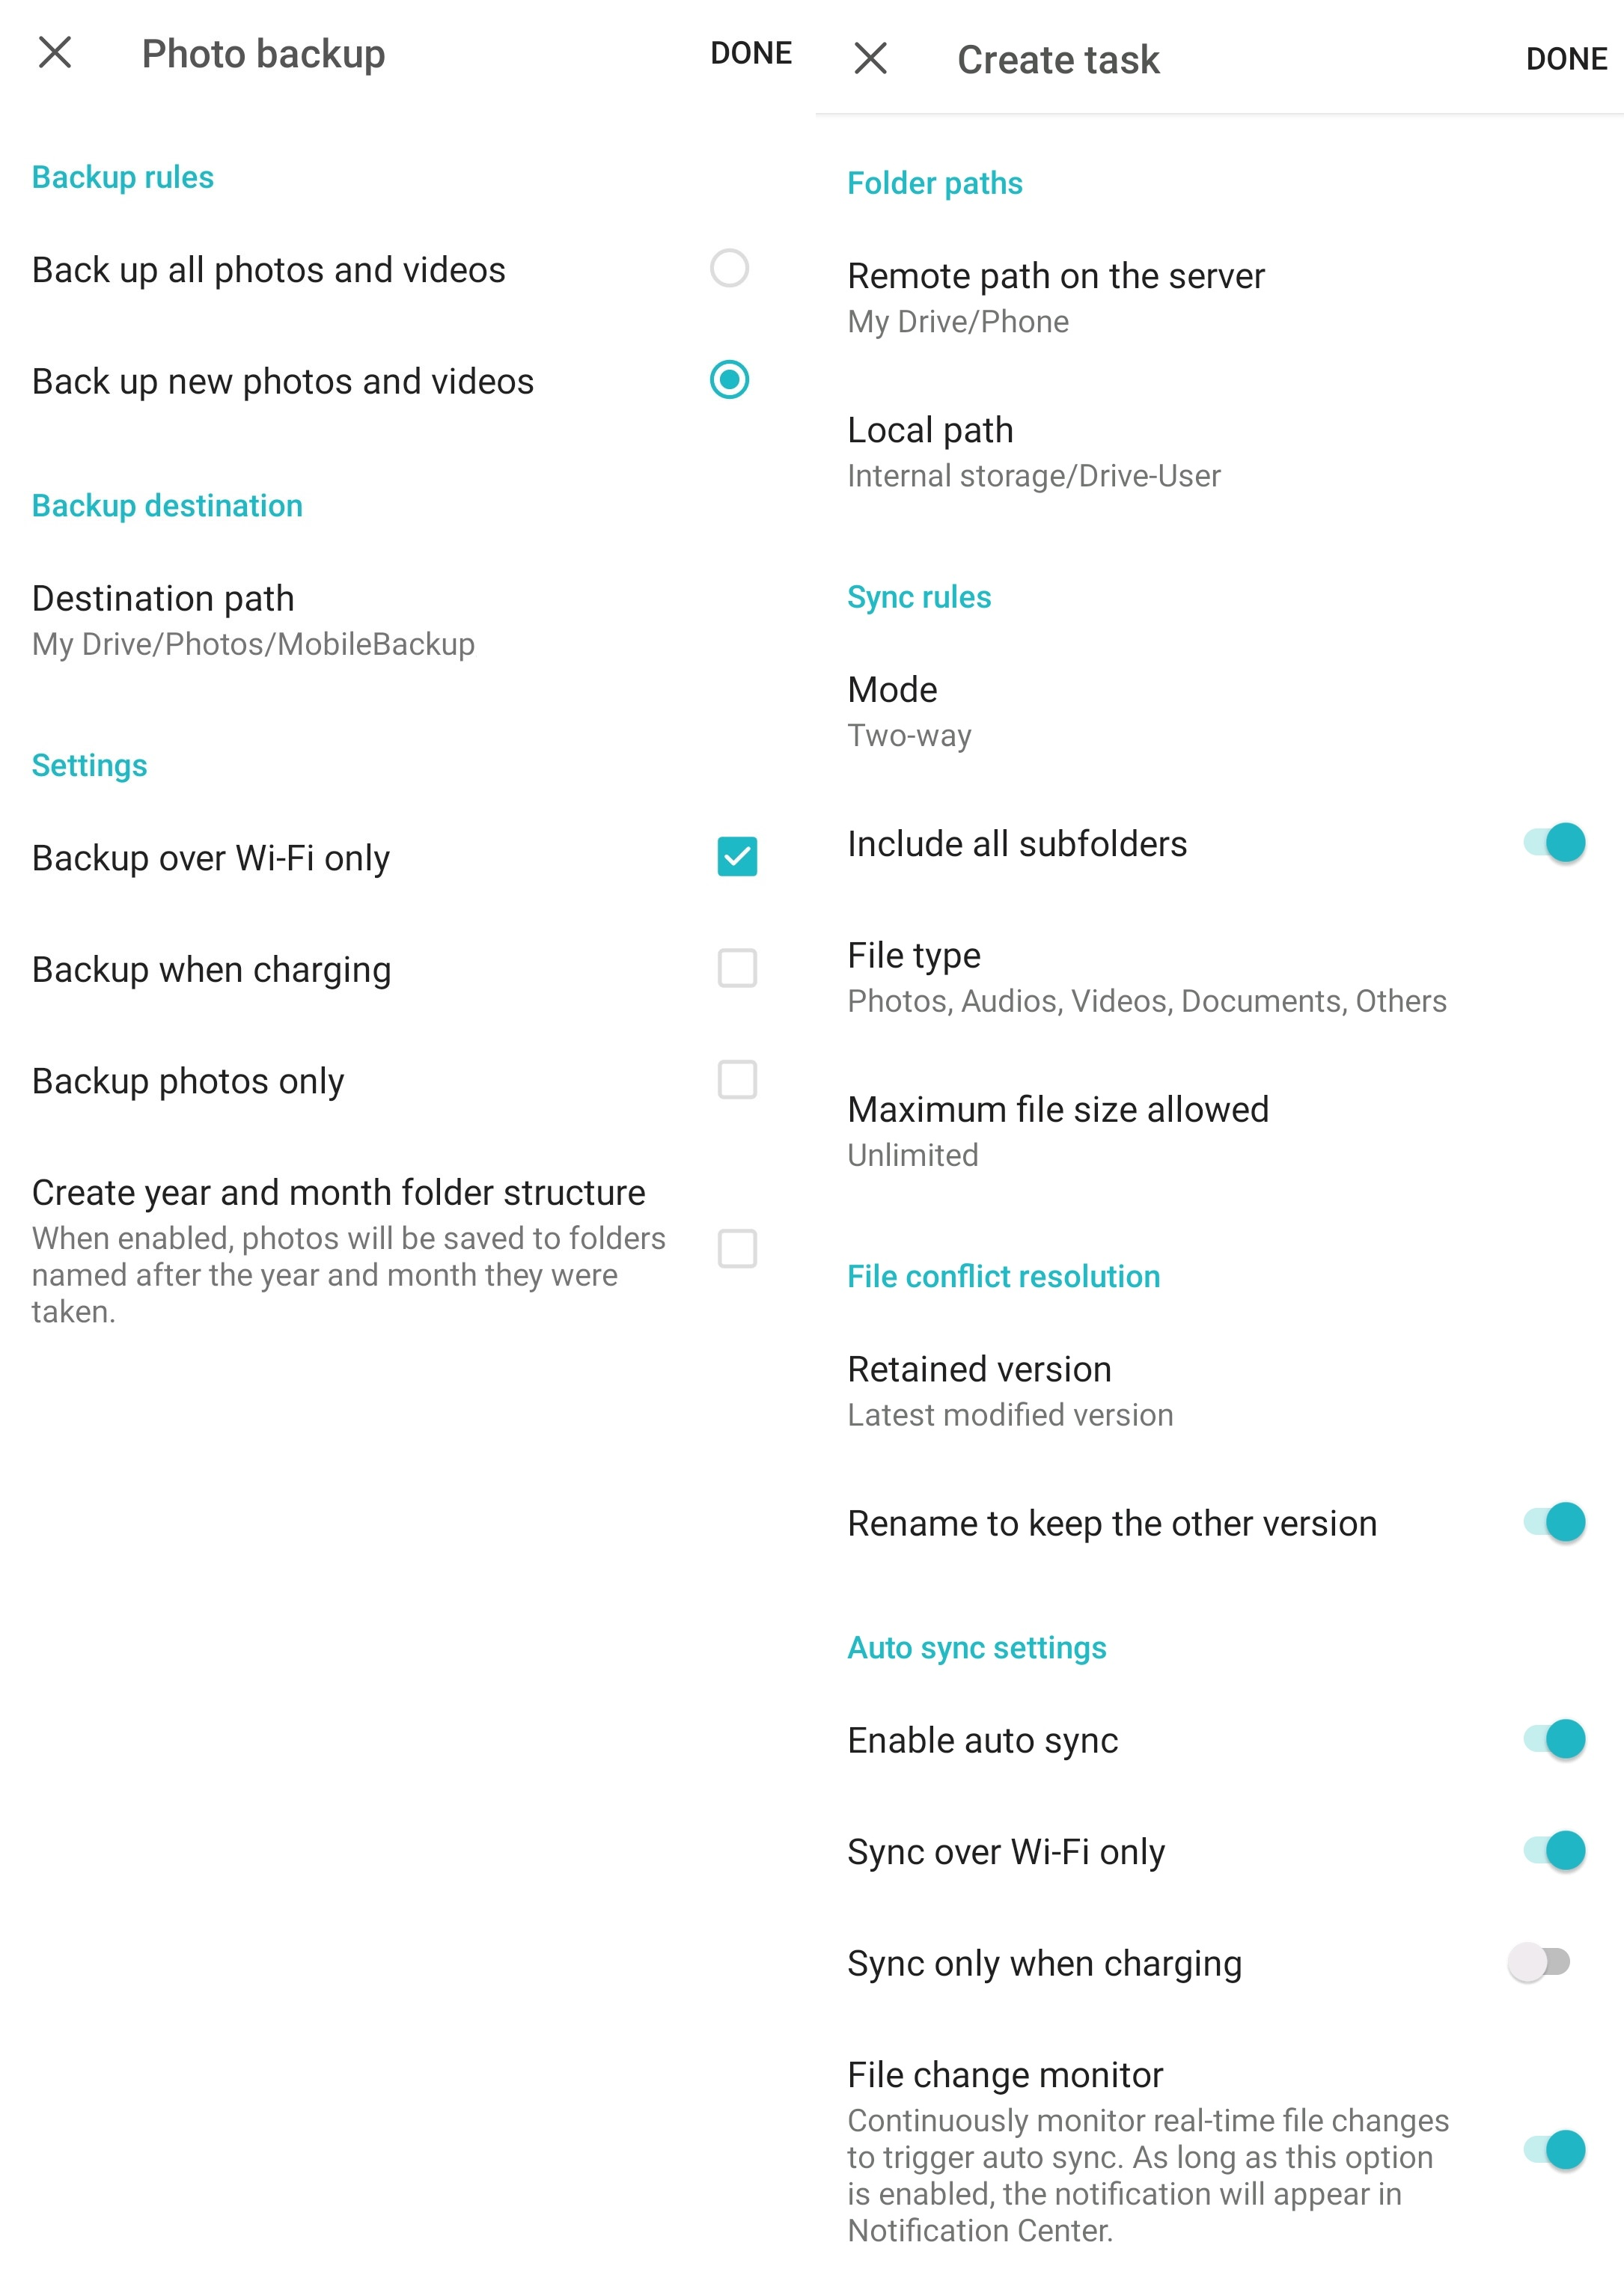Check Backup when charging
Viewport: 1624px width, 2278px height.
[737, 968]
